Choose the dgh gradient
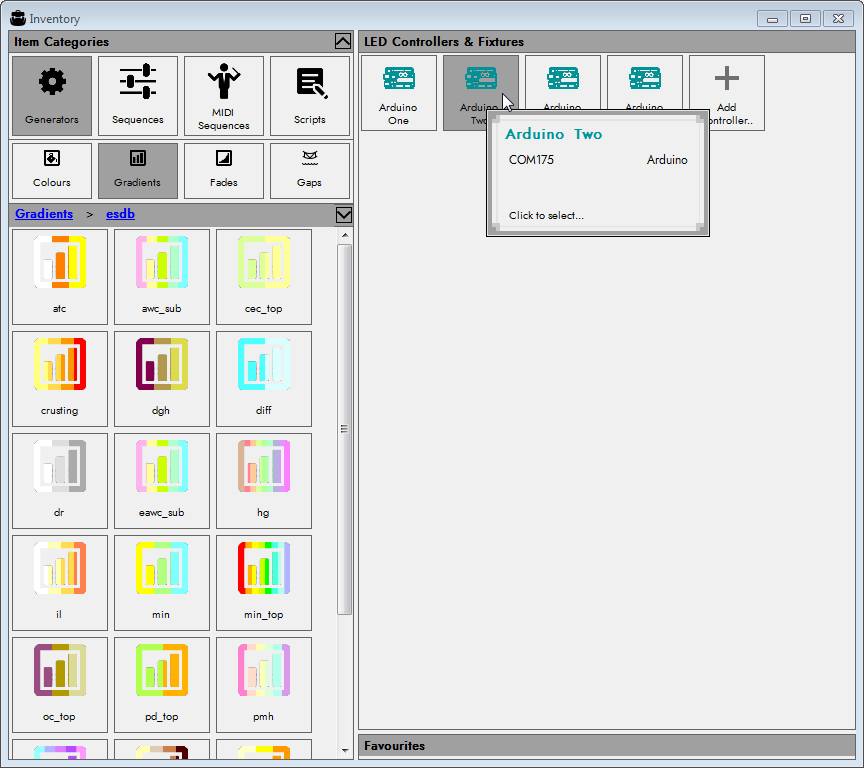This screenshot has height=768, width=864. pyautogui.click(x=161, y=378)
